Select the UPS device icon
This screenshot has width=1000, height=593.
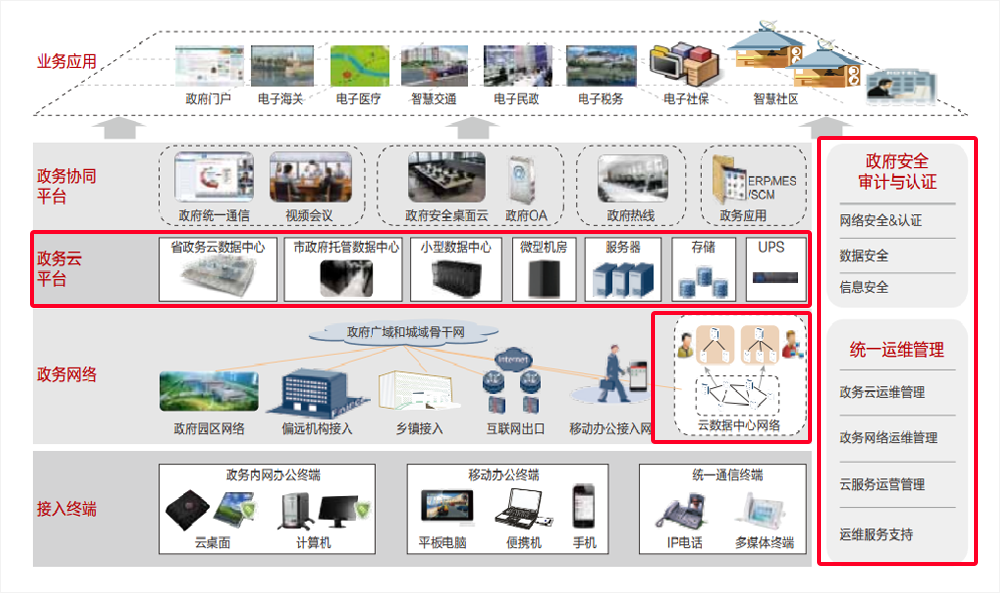(x=776, y=273)
